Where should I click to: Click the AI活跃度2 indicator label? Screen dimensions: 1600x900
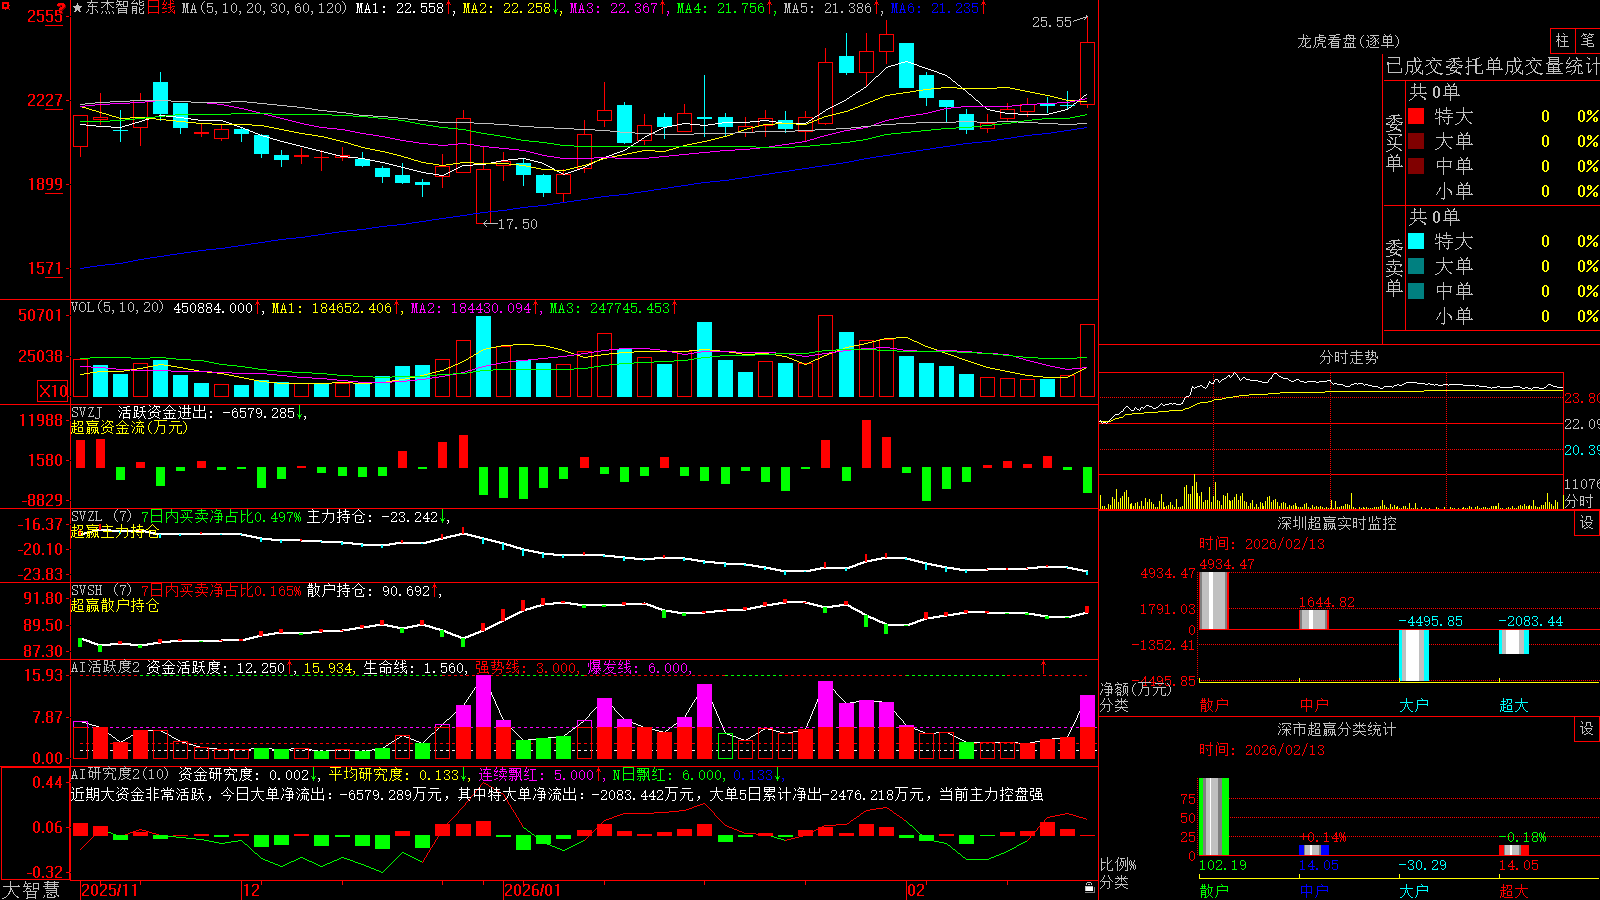[x=106, y=667]
